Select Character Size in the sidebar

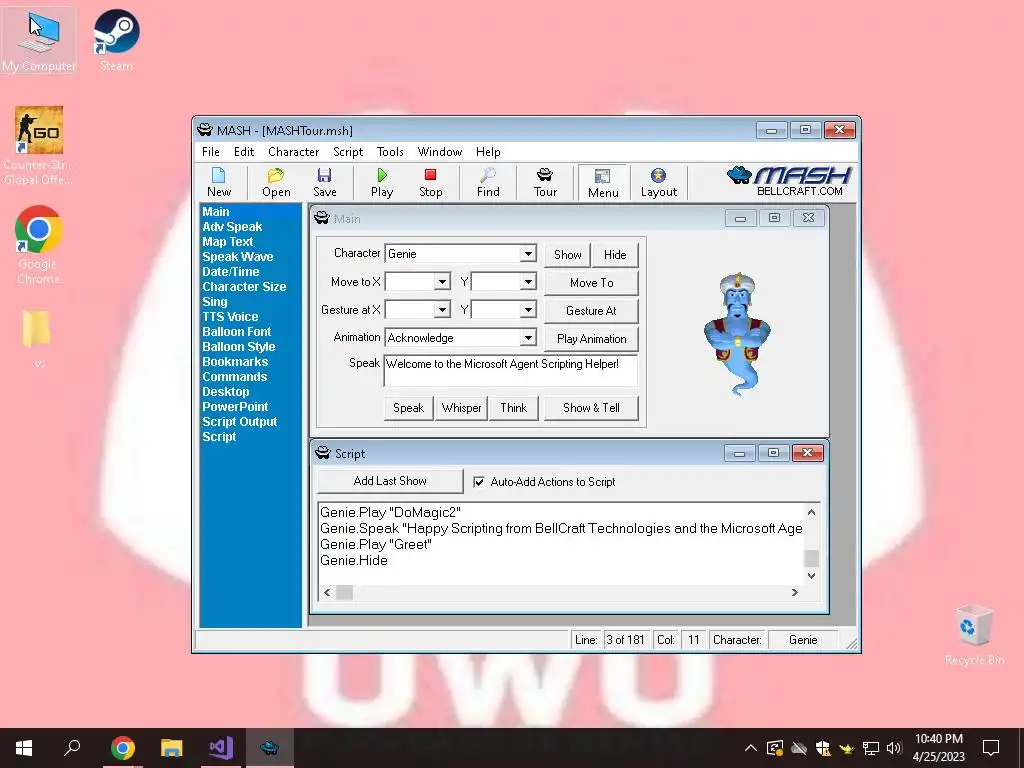tap(244, 287)
